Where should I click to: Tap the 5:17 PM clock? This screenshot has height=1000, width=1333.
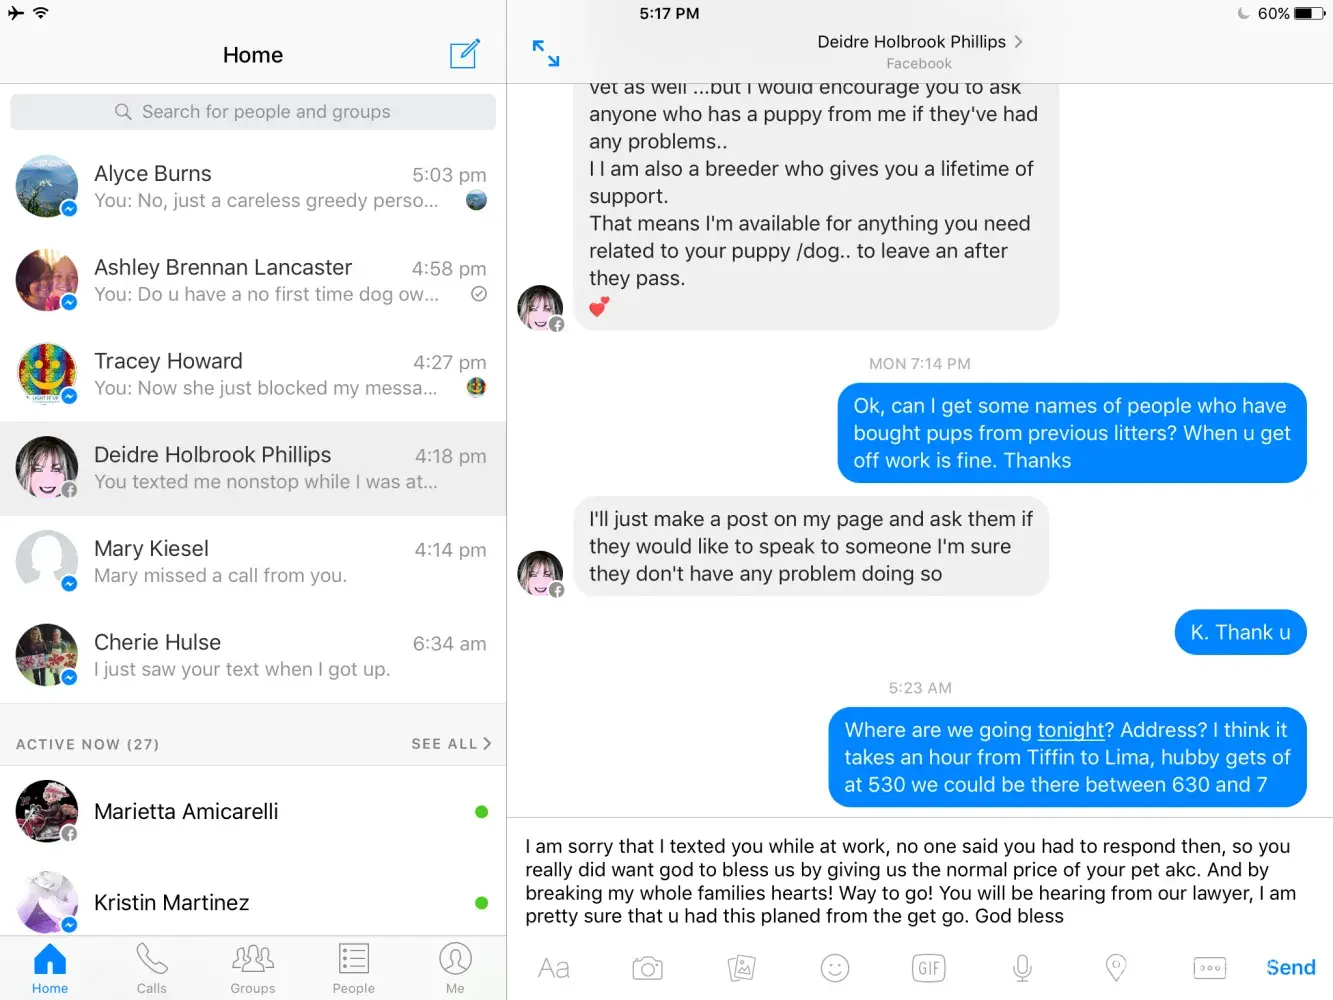[x=669, y=14]
